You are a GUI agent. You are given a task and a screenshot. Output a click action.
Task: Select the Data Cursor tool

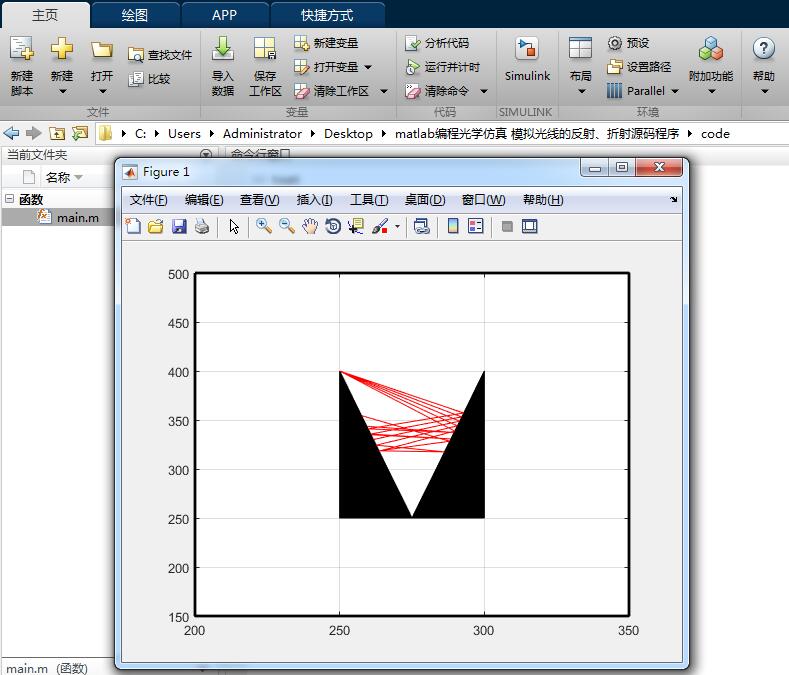click(356, 226)
